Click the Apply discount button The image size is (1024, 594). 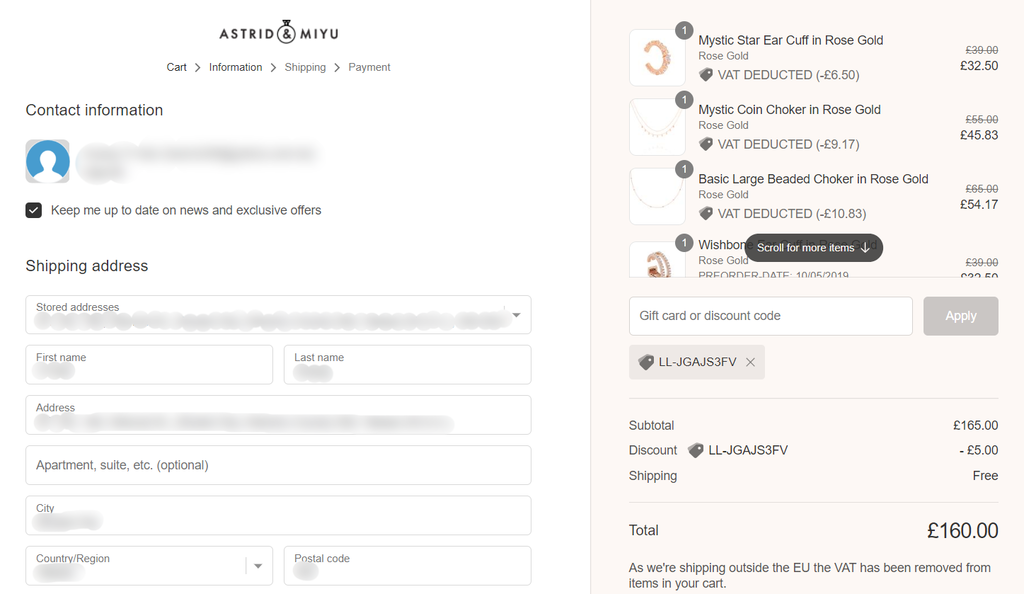pyautogui.click(x=961, y=316)
